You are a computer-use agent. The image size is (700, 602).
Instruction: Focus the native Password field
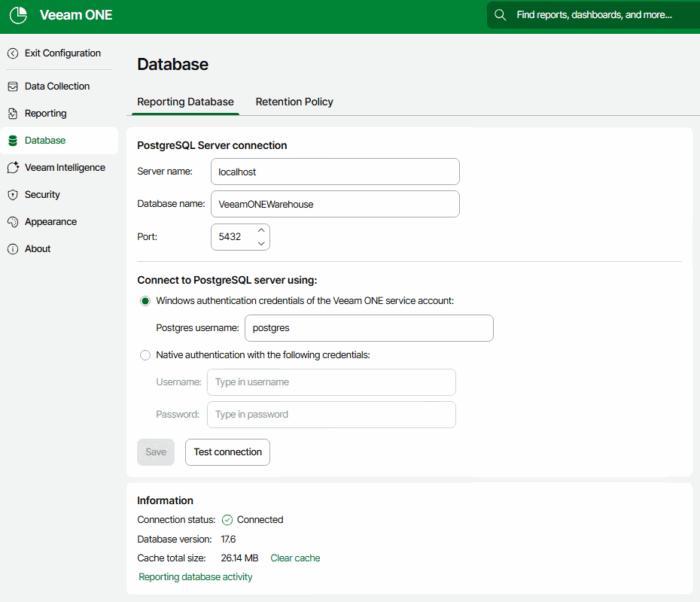[331, 414]
